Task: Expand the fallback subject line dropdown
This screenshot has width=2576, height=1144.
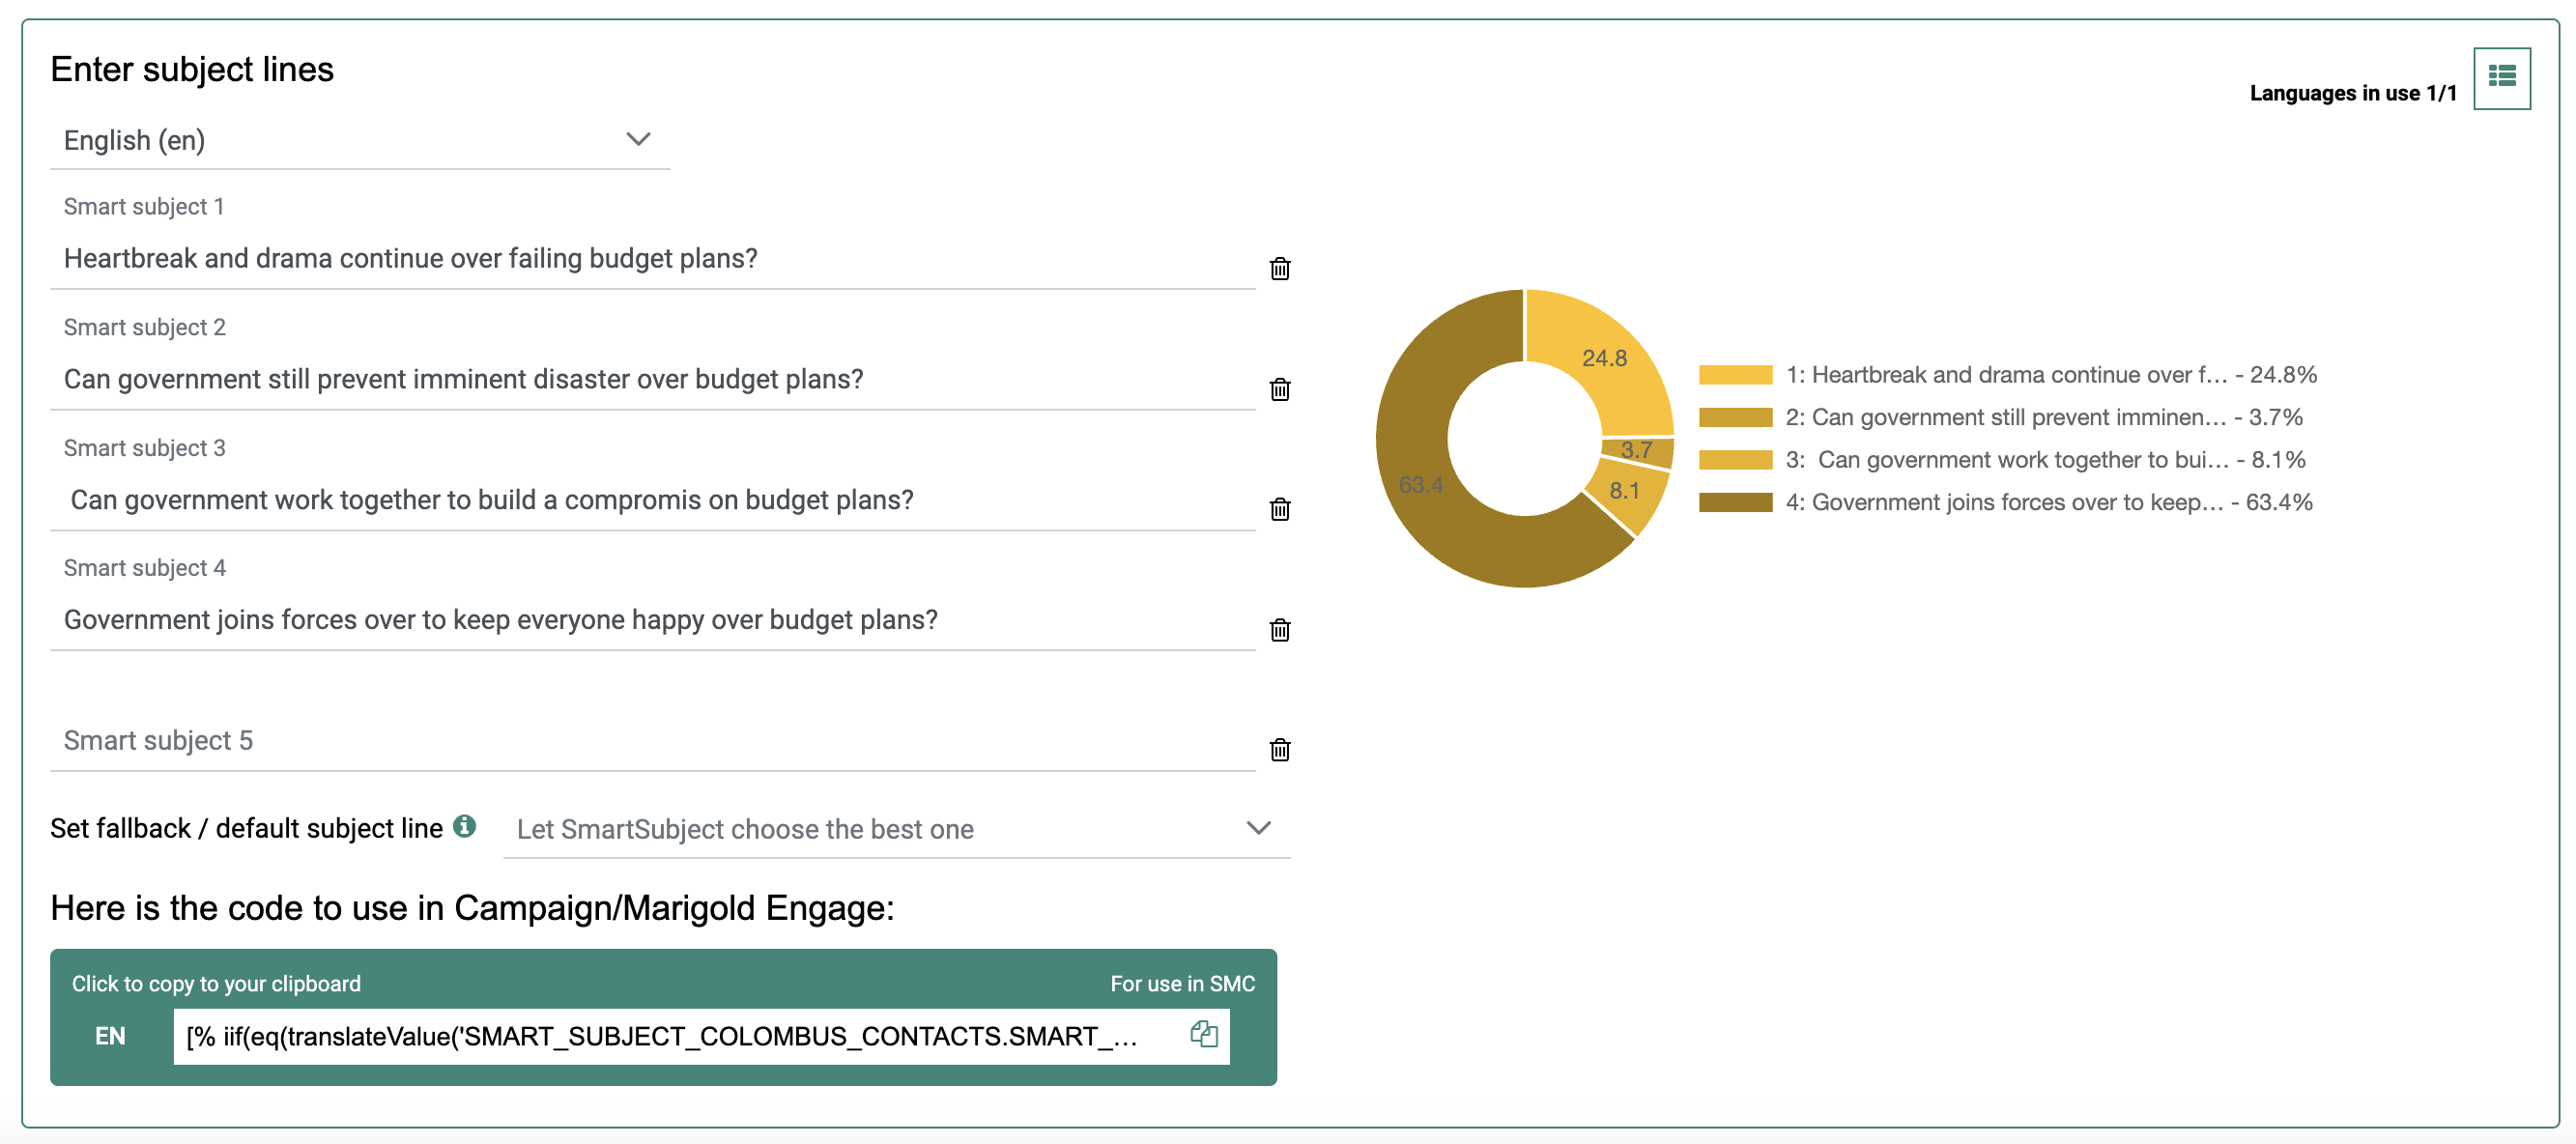Action: tap(895, 828)
